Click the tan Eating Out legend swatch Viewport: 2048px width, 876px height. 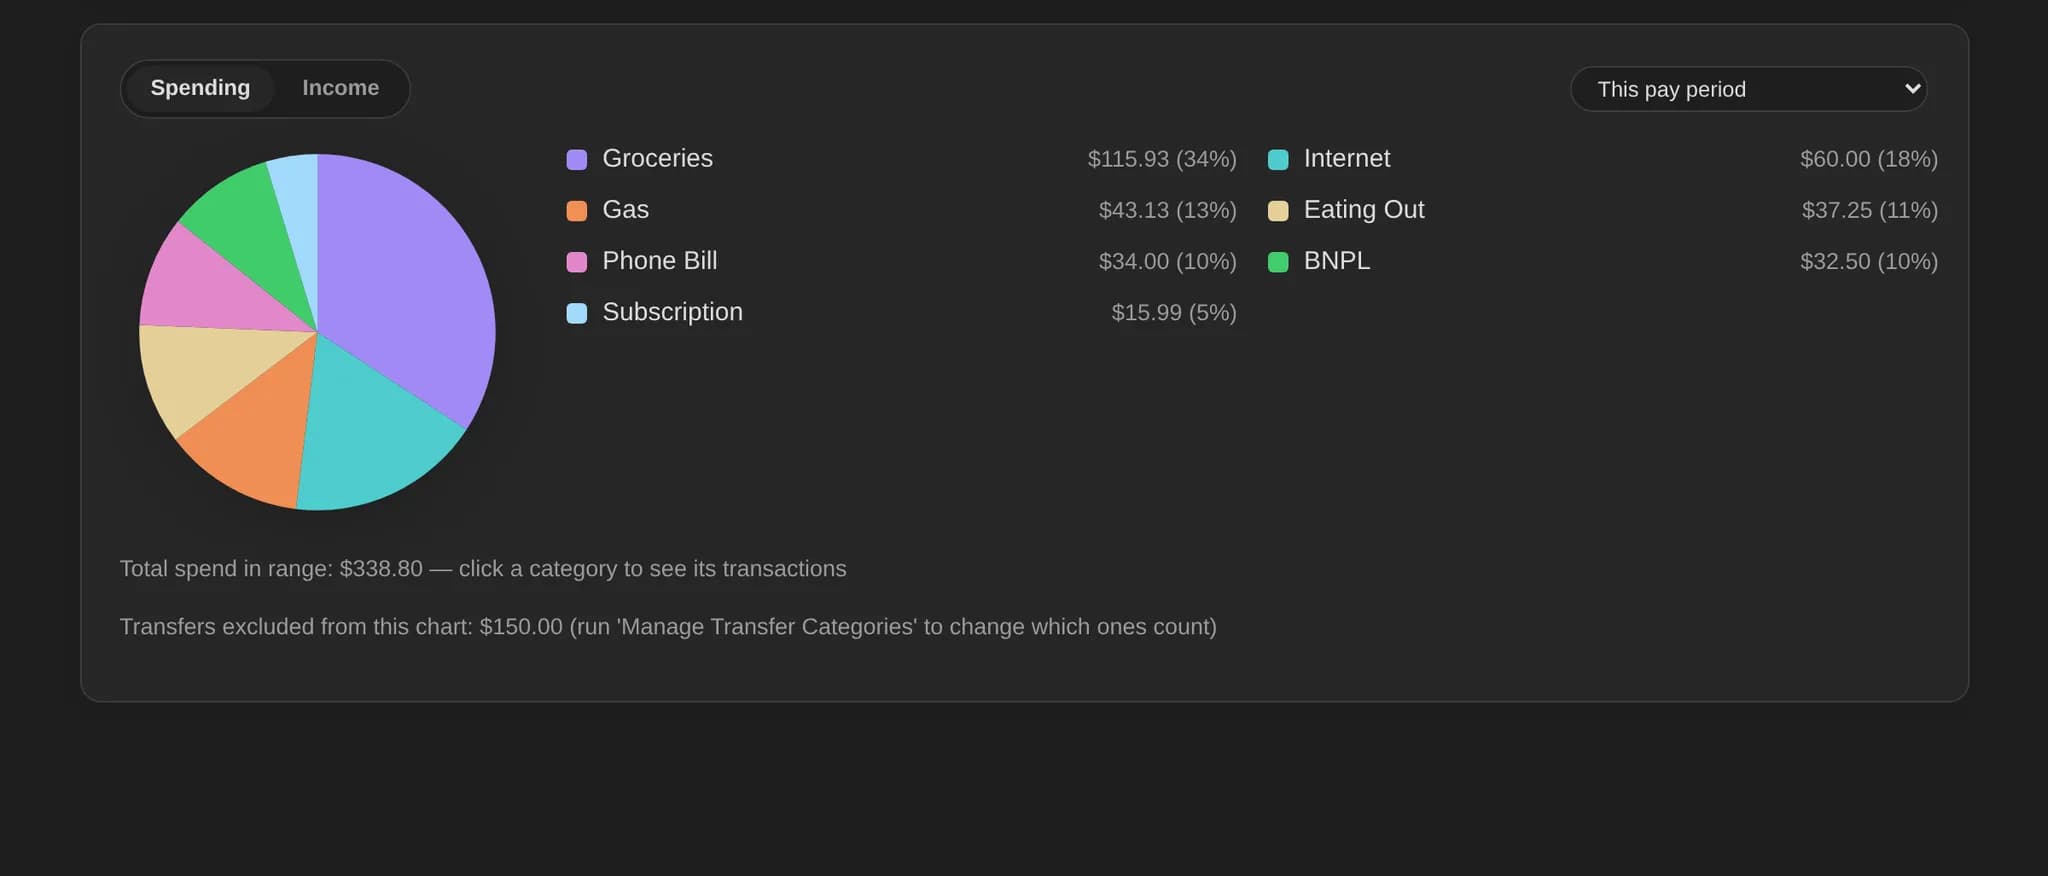coord(1278,211)
